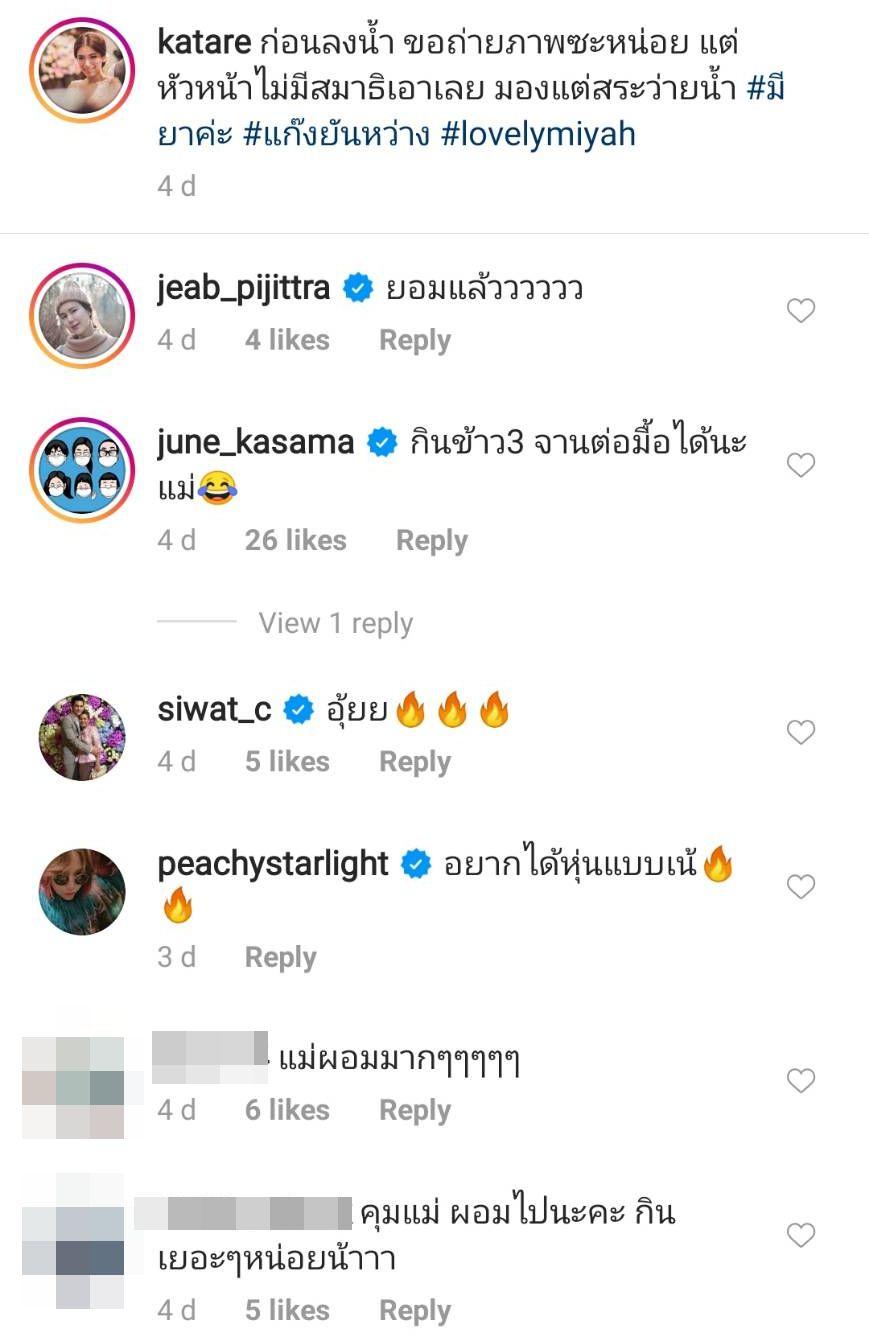The width and height of the screenshot is (869, 1339).
Task: Open siwat_c's profile photo
Action: coord(82,737)
